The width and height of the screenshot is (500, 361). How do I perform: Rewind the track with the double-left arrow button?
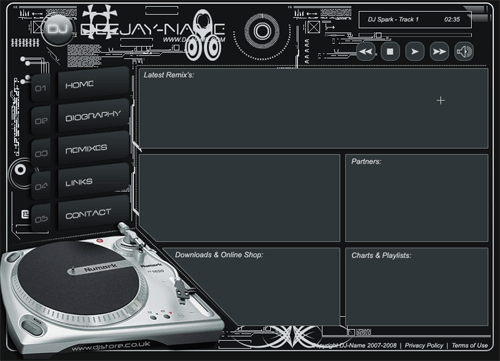click(x=366, y=52)
